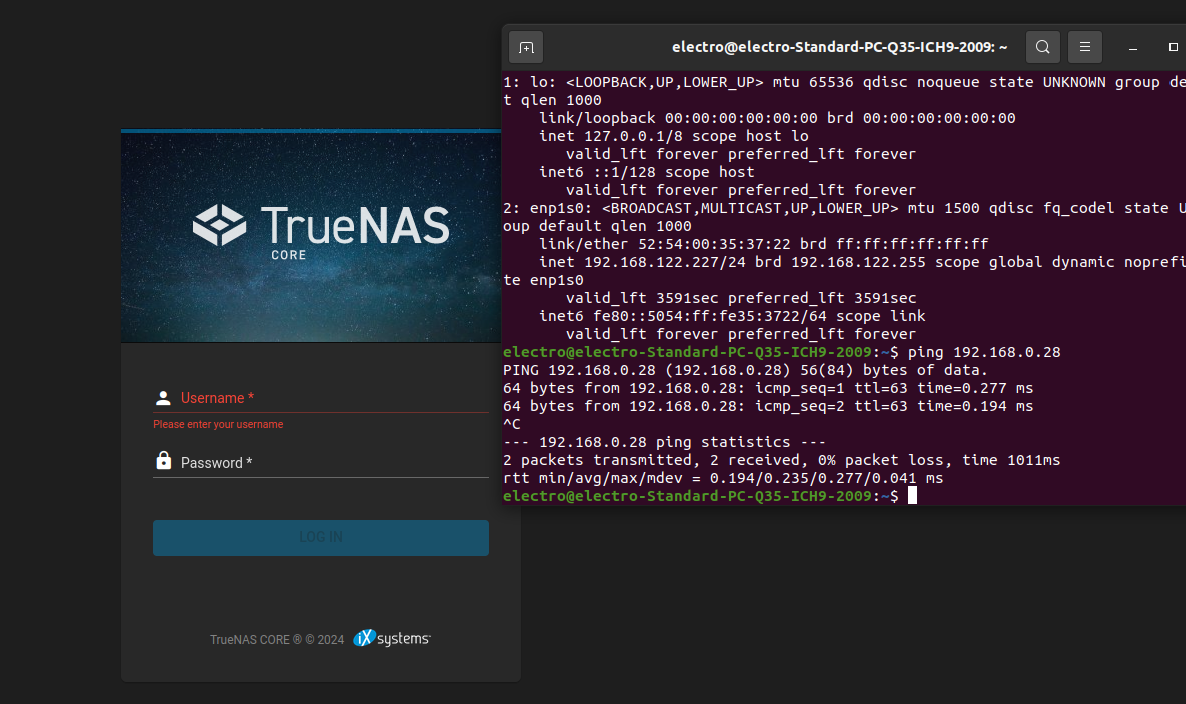Screen dimensions: 1186x704
Task: Click the 'inet 192.168.122.227/24' address line
Action: (862, 262)
